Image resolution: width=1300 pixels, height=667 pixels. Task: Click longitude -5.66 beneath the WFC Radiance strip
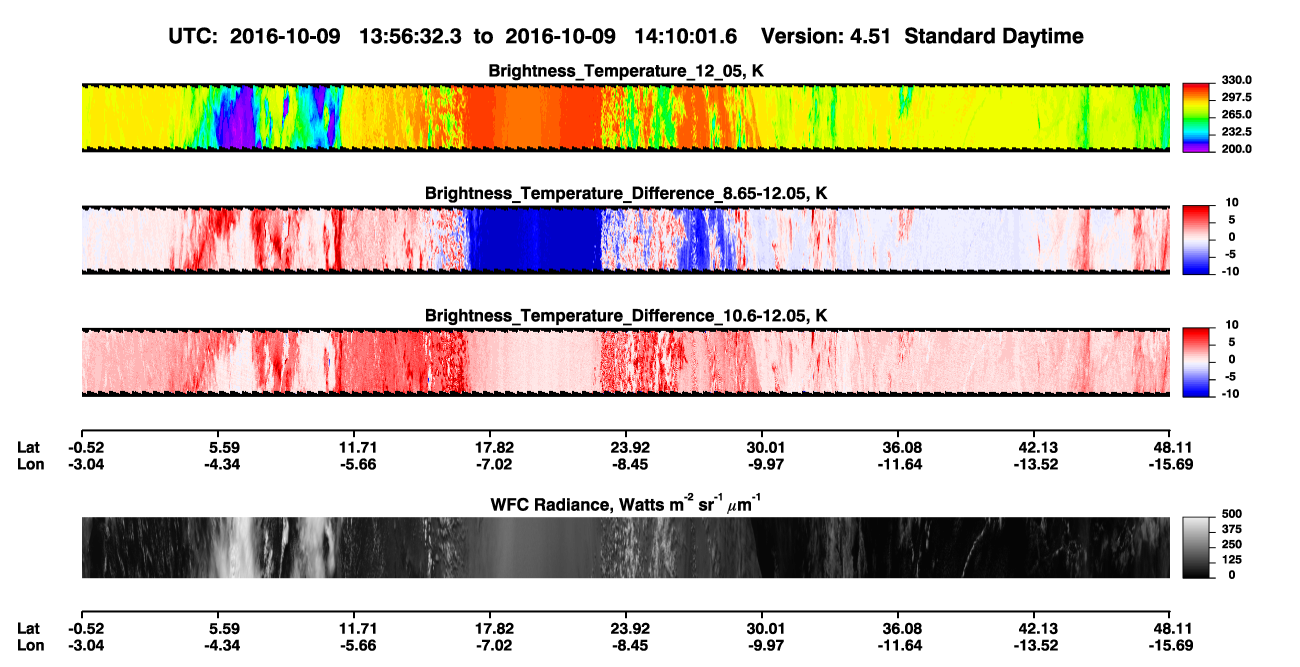pos(357,646)
